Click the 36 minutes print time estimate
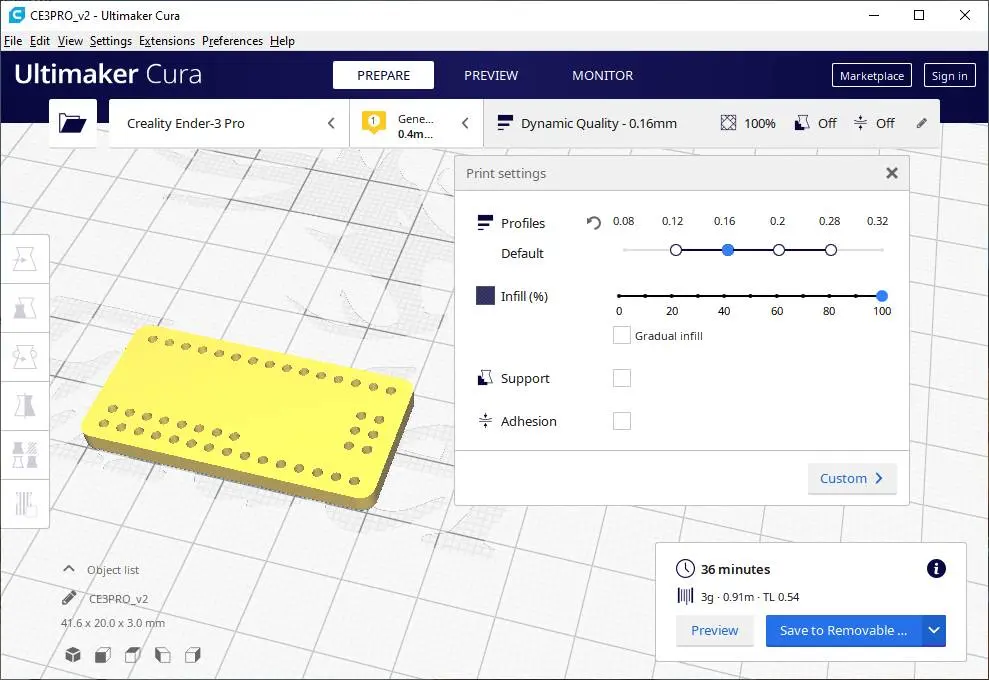Viewport: 989px width, 680px height. [735, 569]
